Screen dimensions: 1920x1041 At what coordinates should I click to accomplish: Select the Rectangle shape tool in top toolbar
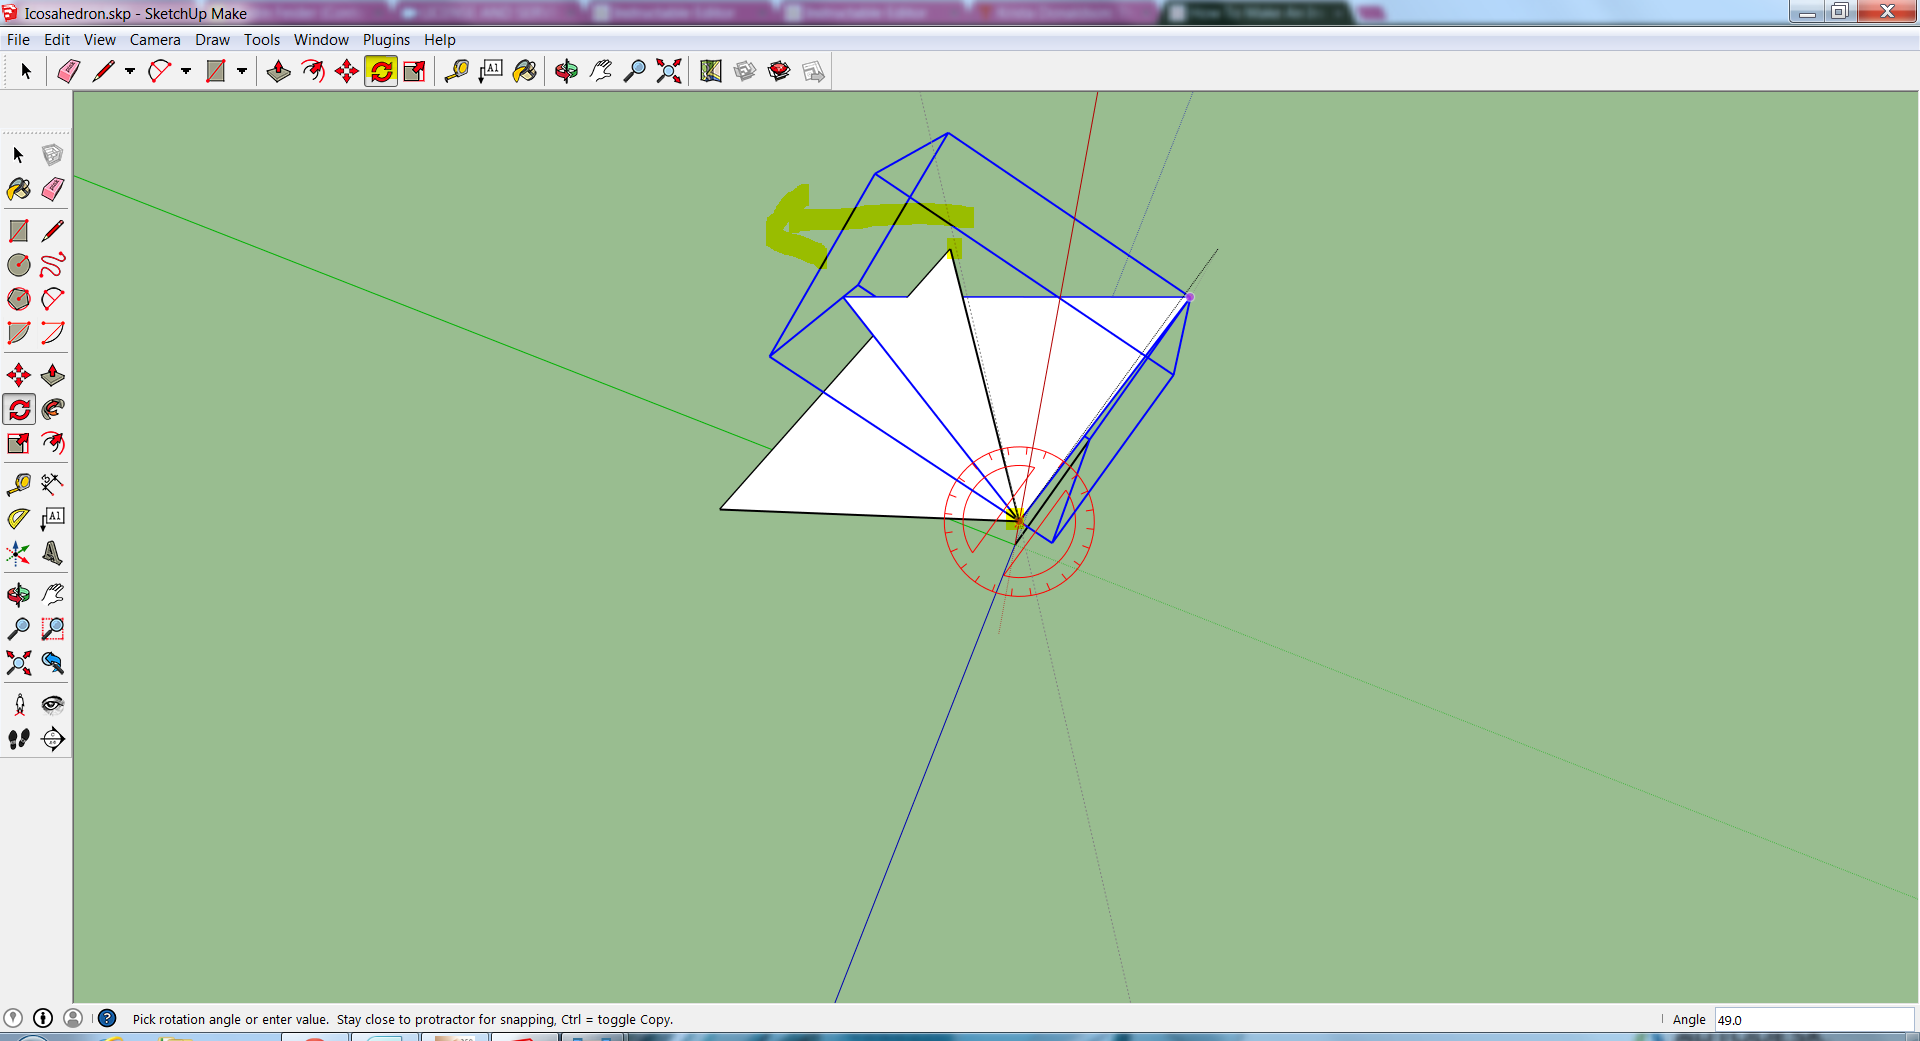(215, 71)
